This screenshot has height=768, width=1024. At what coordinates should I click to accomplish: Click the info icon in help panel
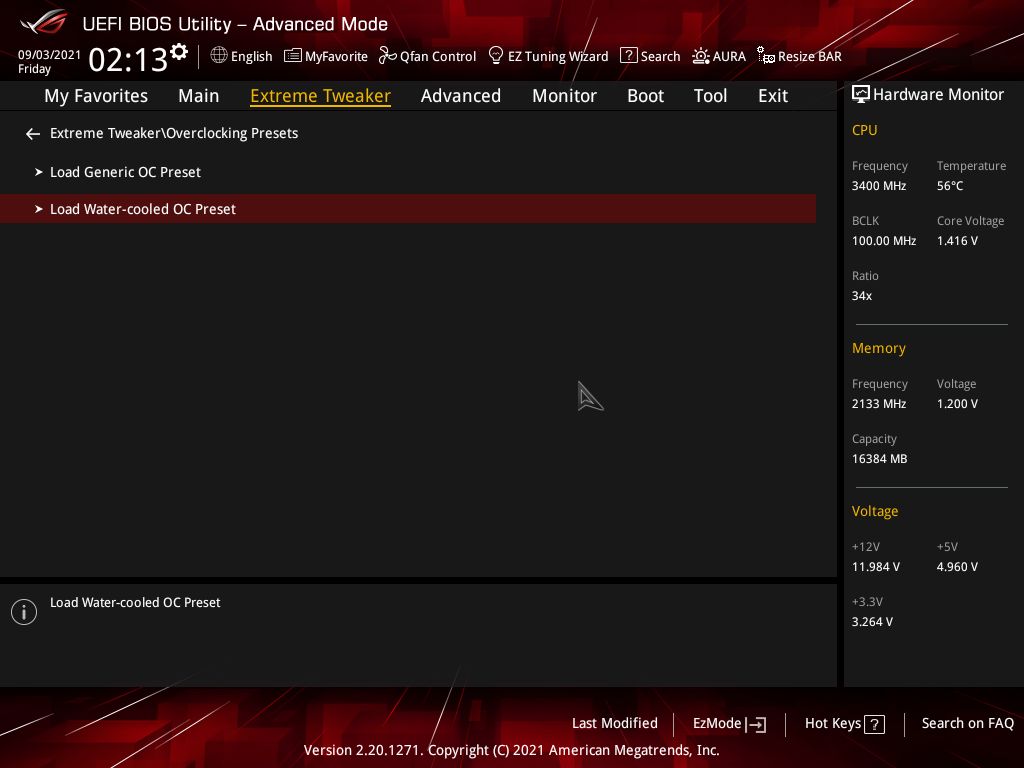click(24, 612)
